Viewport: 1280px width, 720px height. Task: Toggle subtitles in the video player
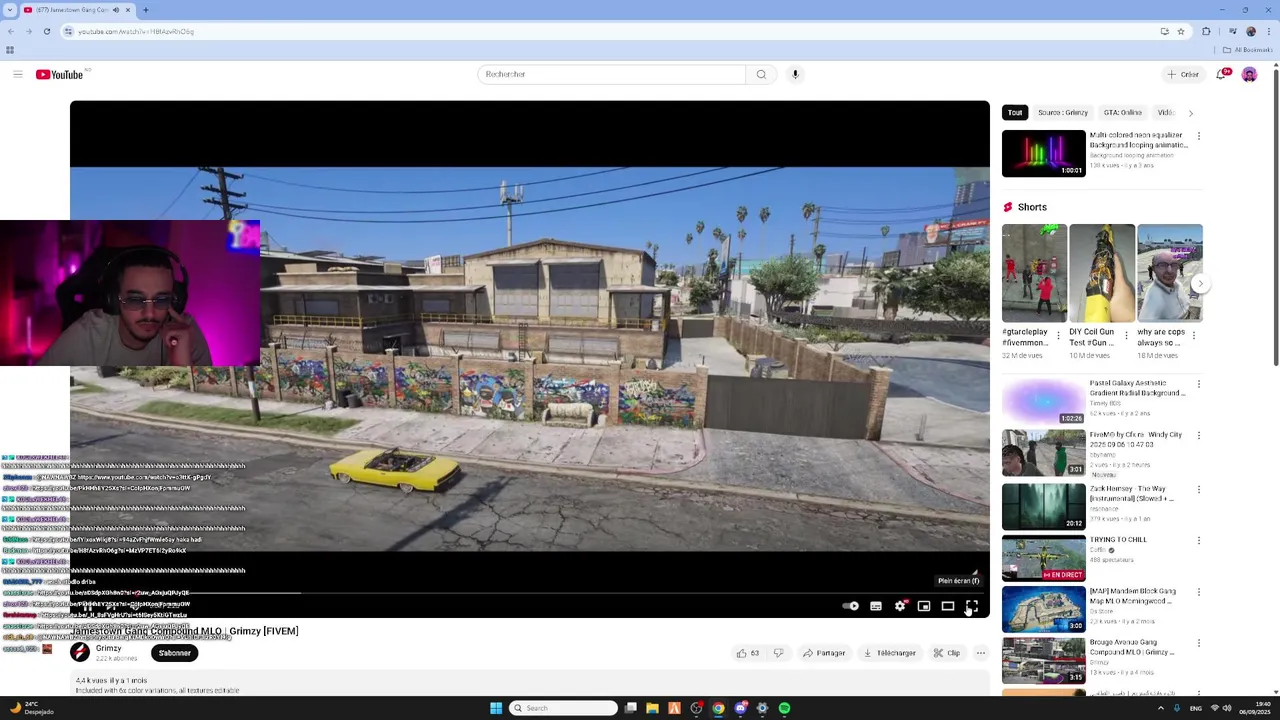coord(876,606)
